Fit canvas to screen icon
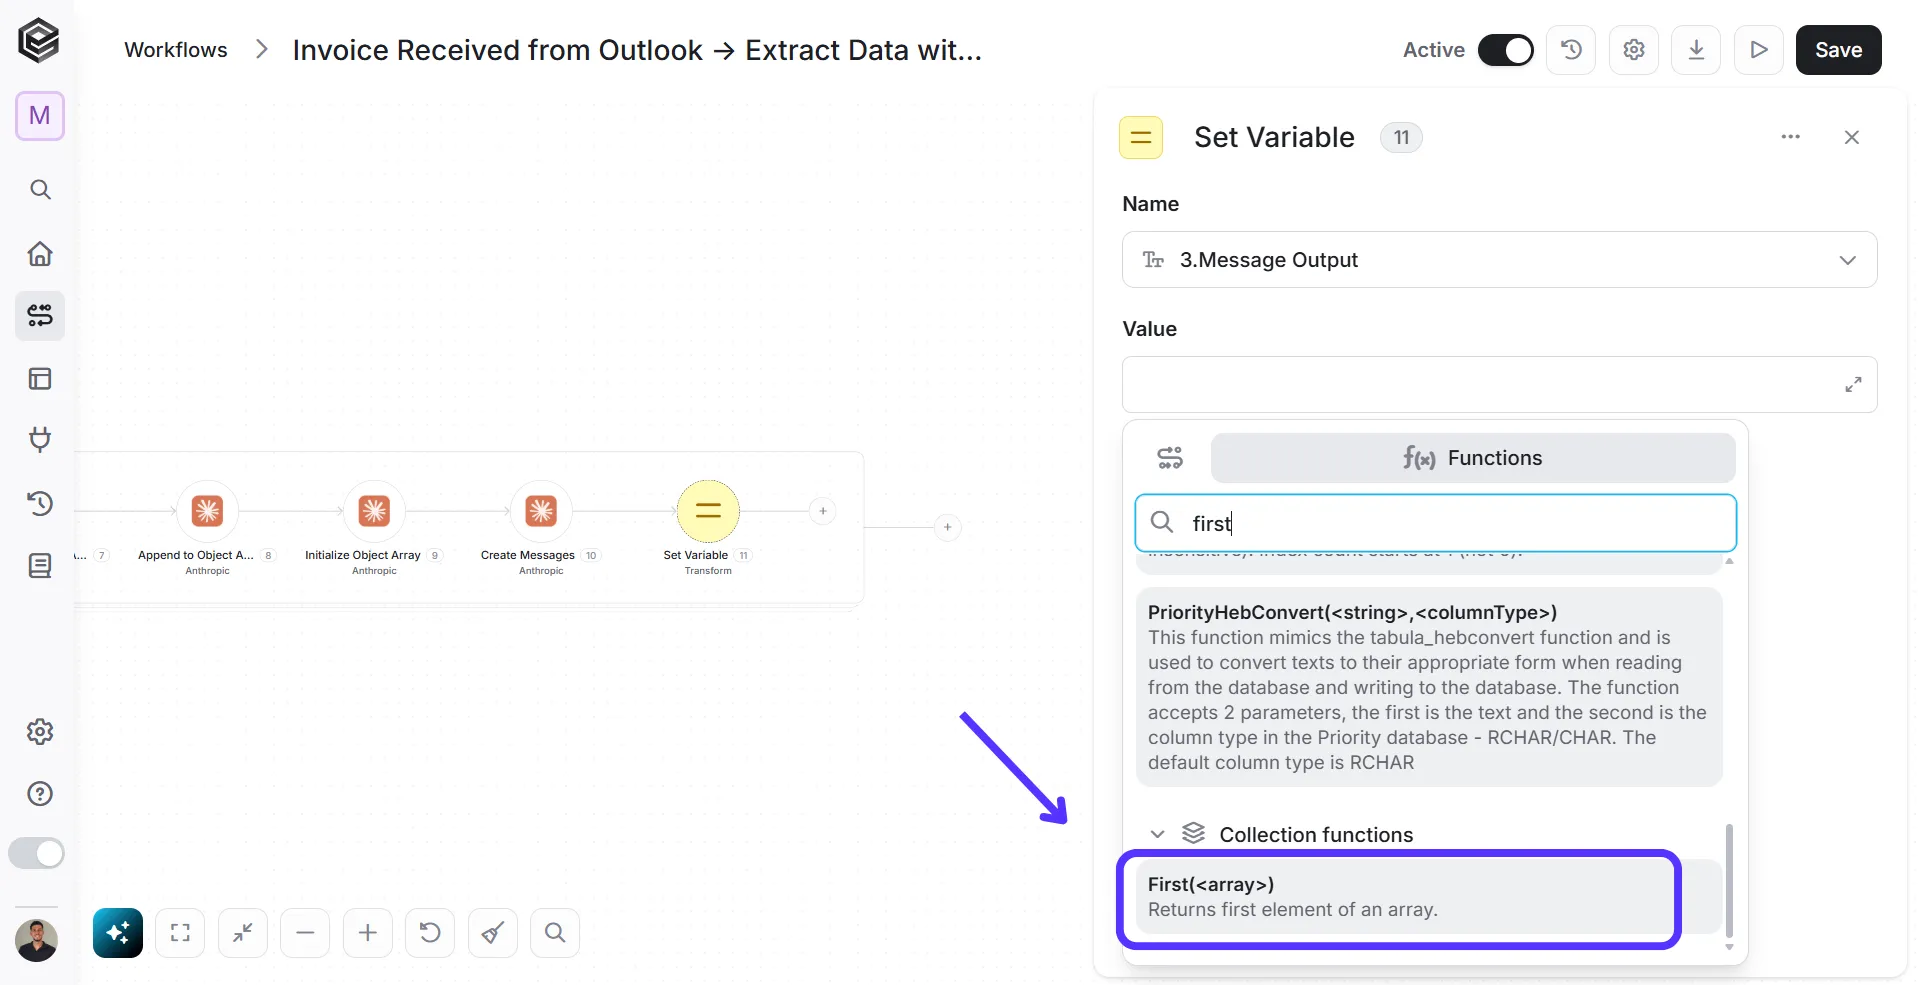The height and width of the screenshot is (985, 1918). tap(180, 933)
